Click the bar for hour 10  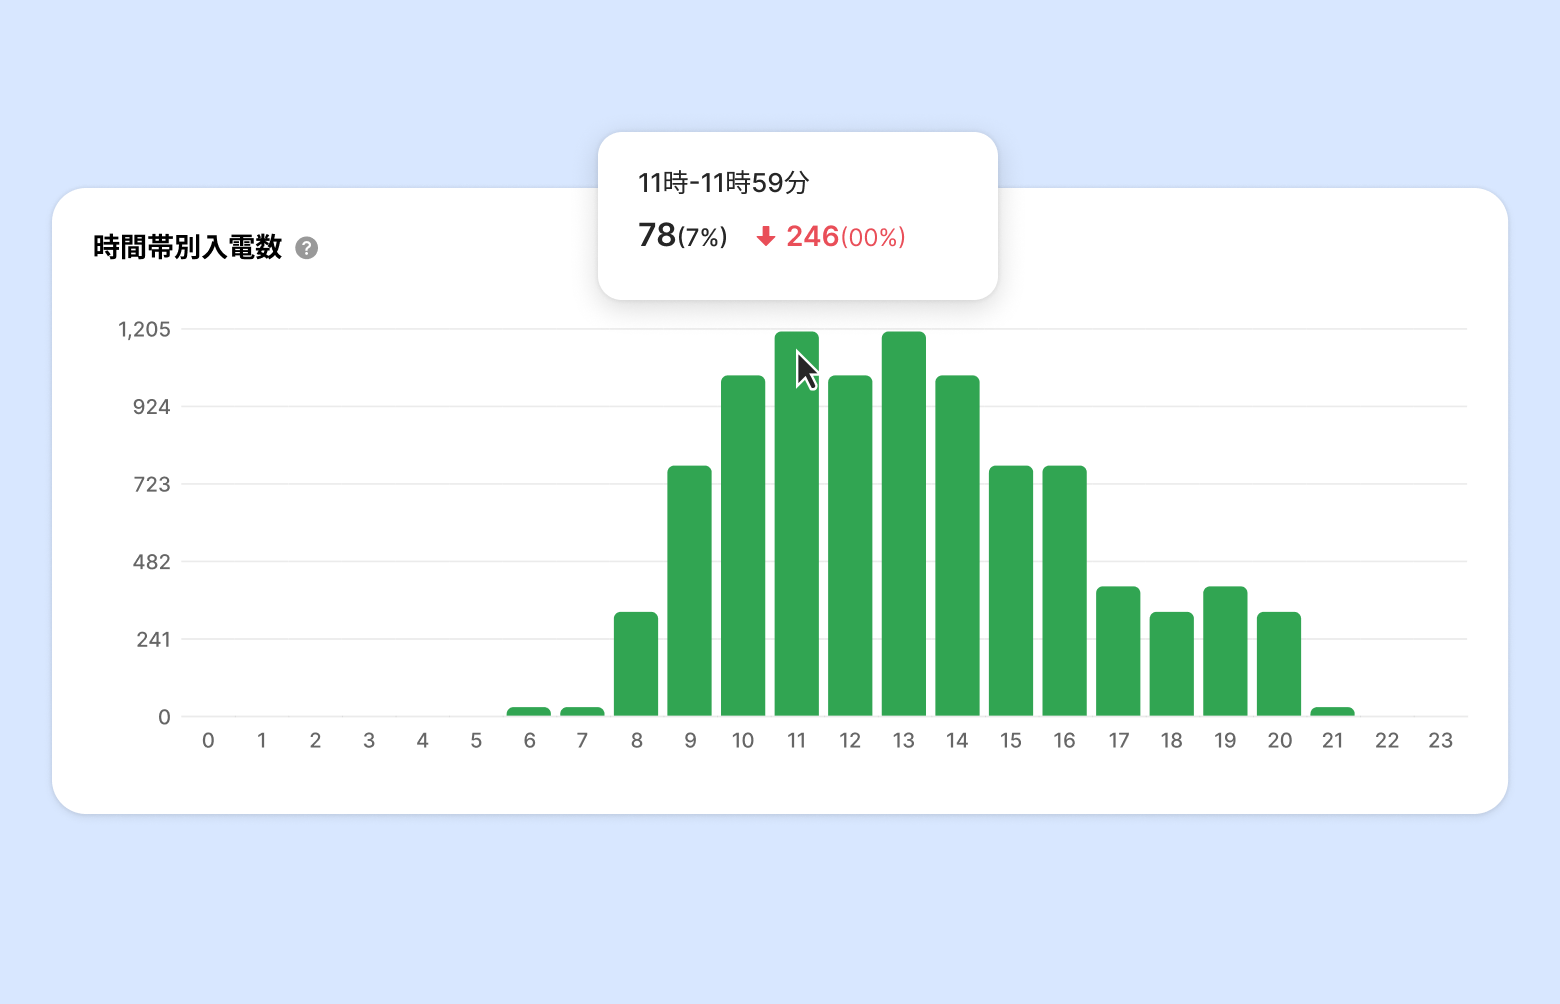(743, 546)
